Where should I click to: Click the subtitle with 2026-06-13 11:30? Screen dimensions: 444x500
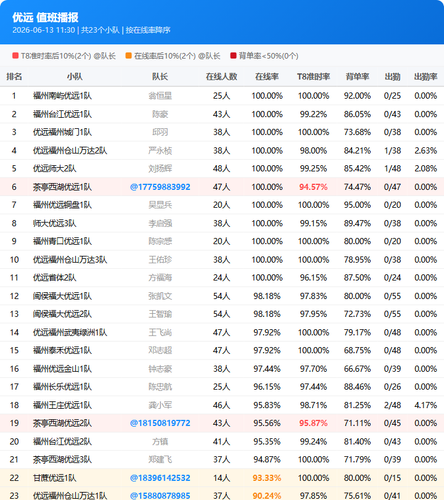click(x=91, y=30)
